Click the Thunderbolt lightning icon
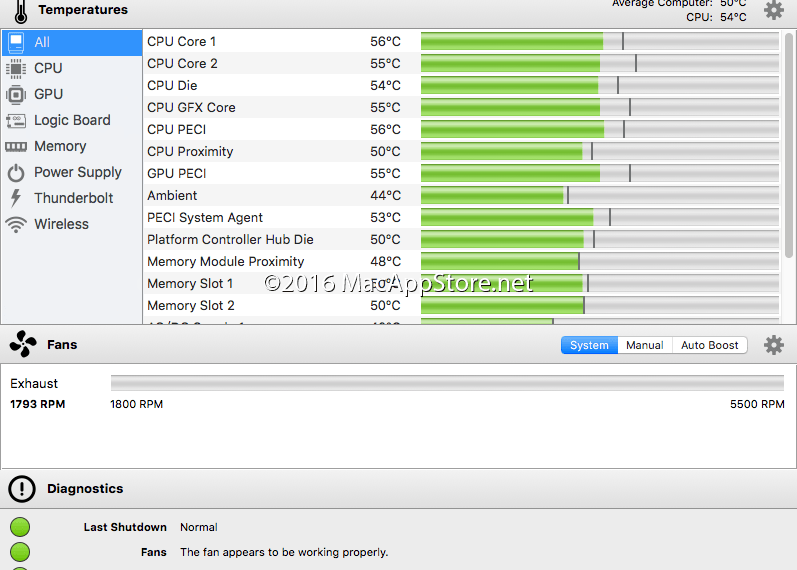The width and height of the screenshot is (797, 570). coord(16,198)
